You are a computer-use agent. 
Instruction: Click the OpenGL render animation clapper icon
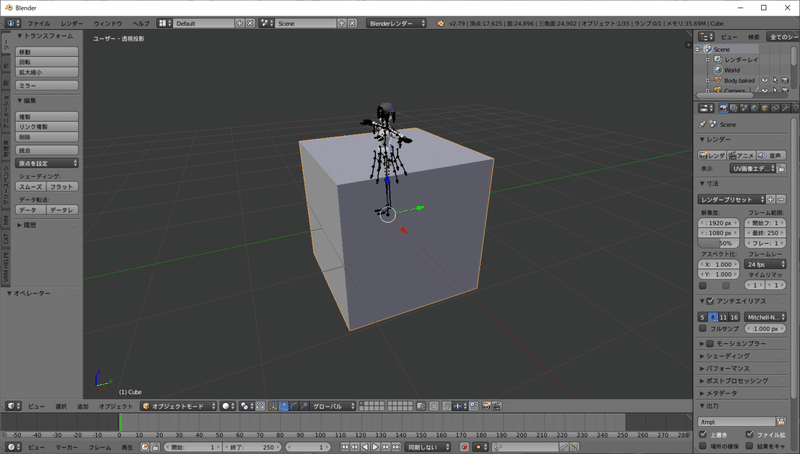tap(496, 406)
